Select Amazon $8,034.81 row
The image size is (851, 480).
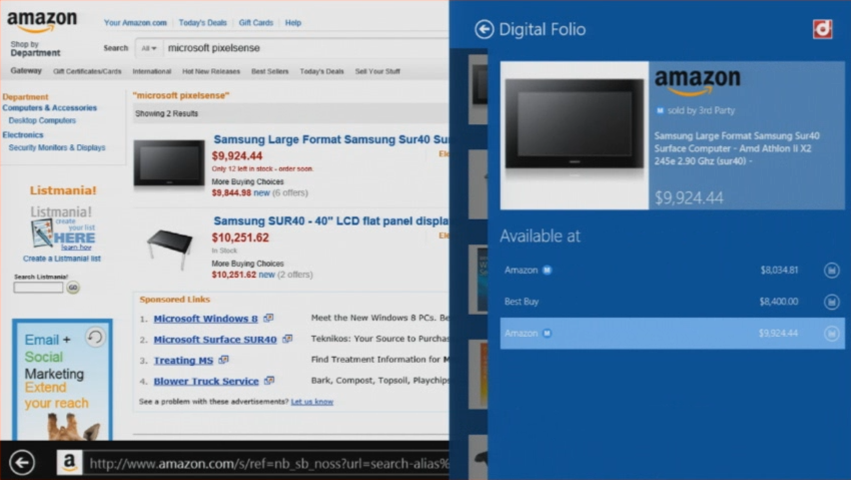coord(672,270)
